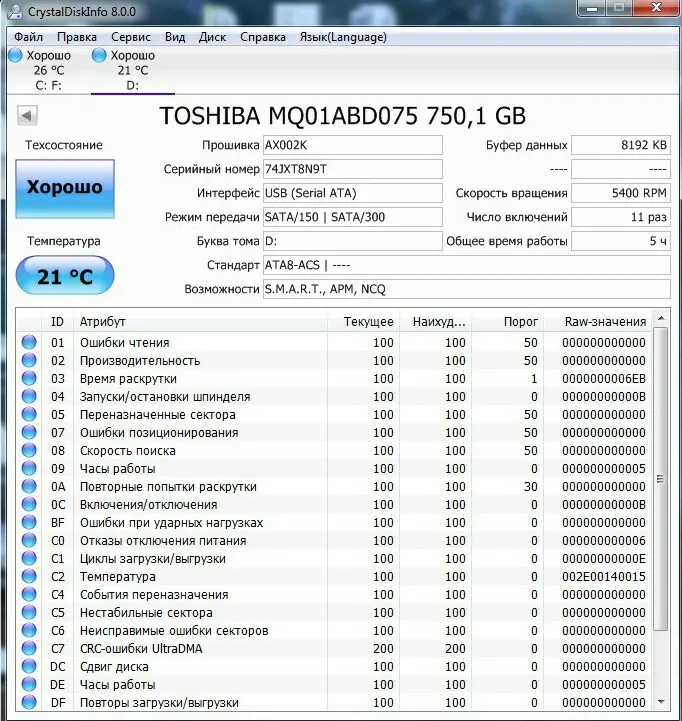Viewport: 682px width, 721px height.
Task: Open the Диск menu
Action: [212, 37]
